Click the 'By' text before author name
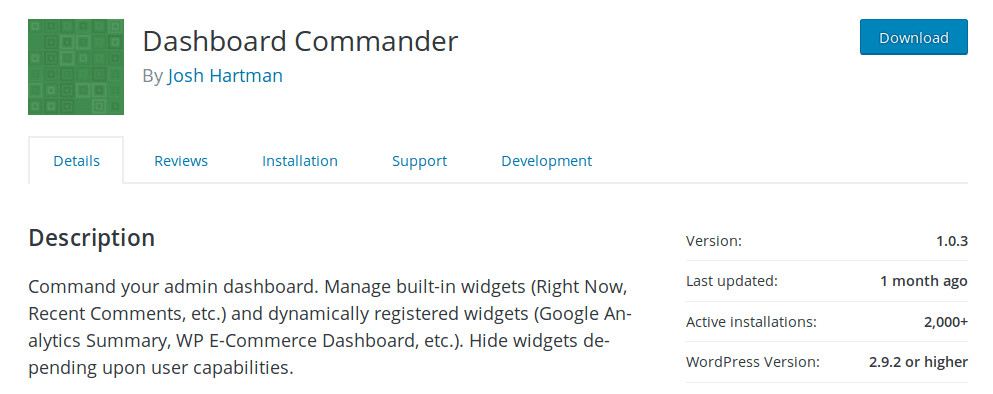993x394 pixels. pyautogui.click(x=153, y=76)
